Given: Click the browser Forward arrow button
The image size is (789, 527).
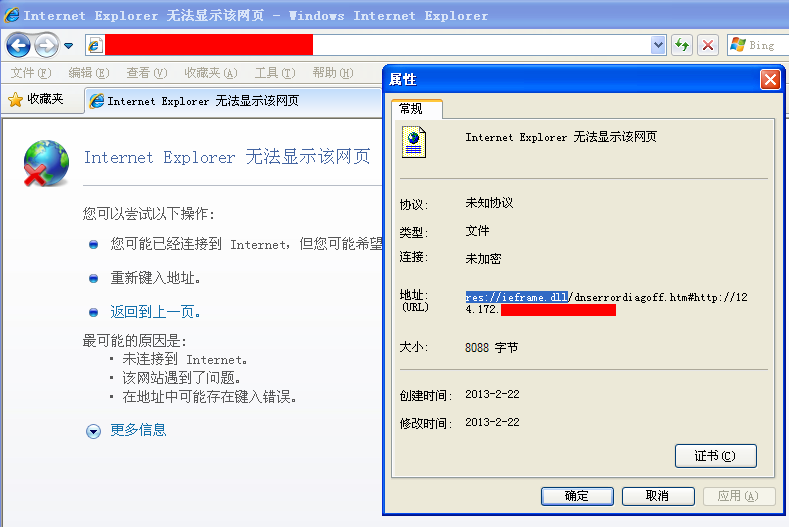Looking at the screenshot, I should (x=47, y=45).
